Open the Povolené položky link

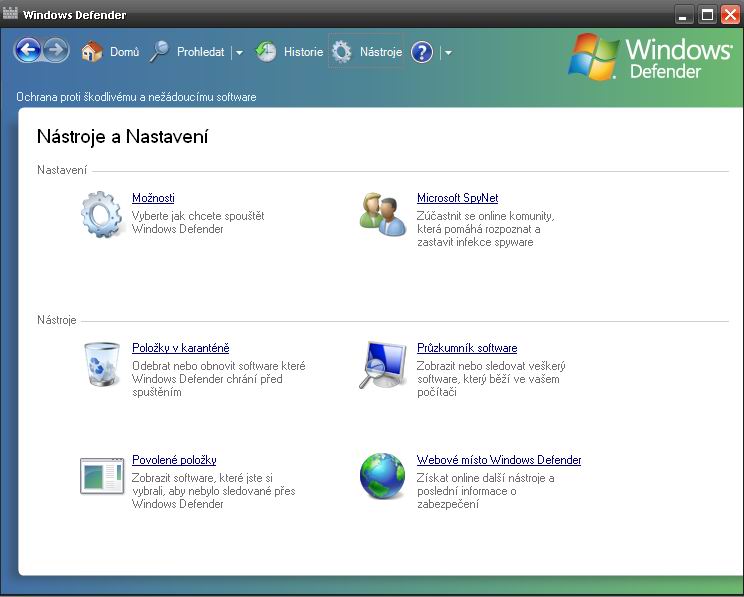174,460
